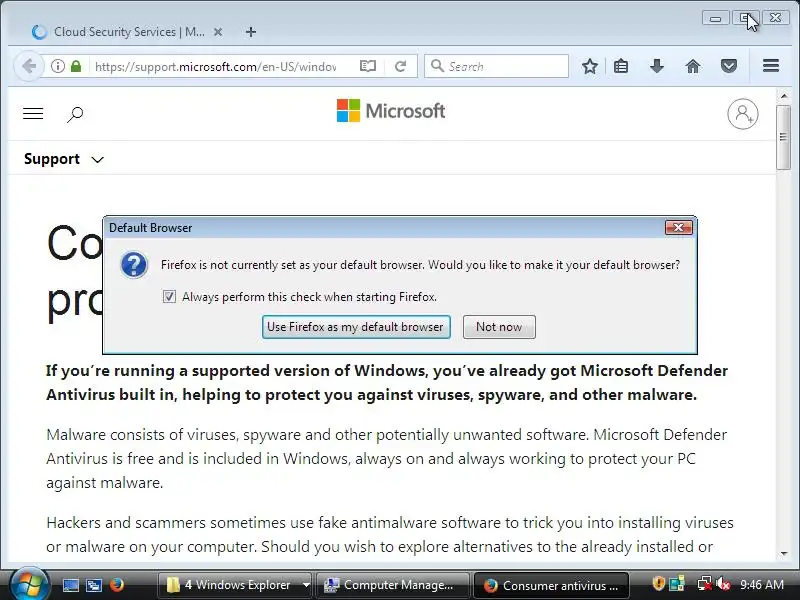Toggle Reader View book icon
Screen dimensions: 800x600
(367, 66)
